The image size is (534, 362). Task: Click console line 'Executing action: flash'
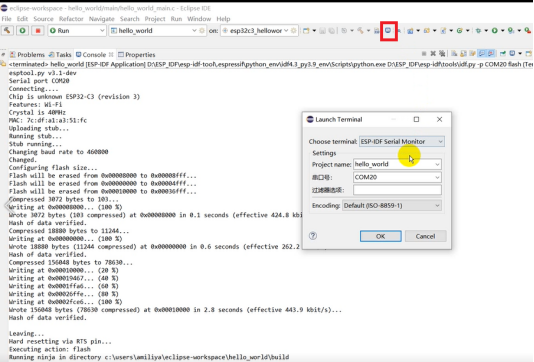tap(50, 349)
